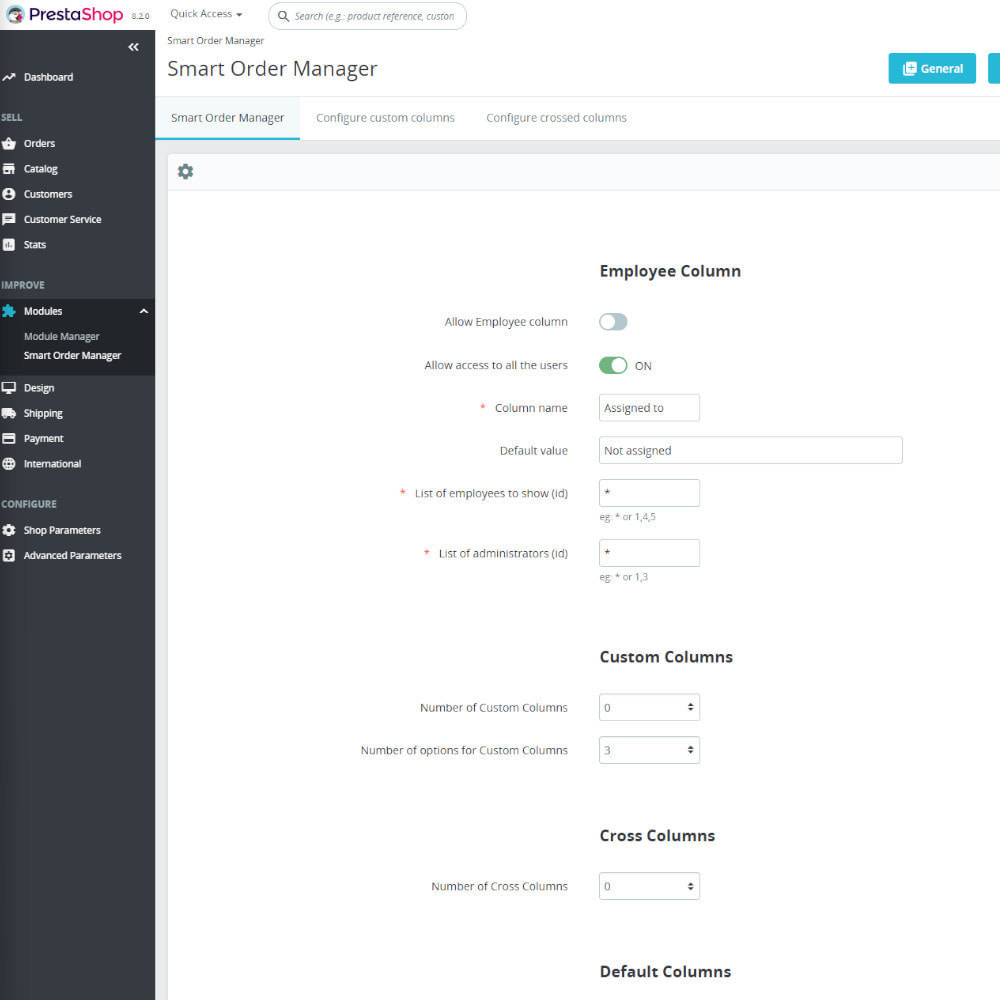Turn off Allow access to all users
1000x1000 pixels.
coord(613,365)
